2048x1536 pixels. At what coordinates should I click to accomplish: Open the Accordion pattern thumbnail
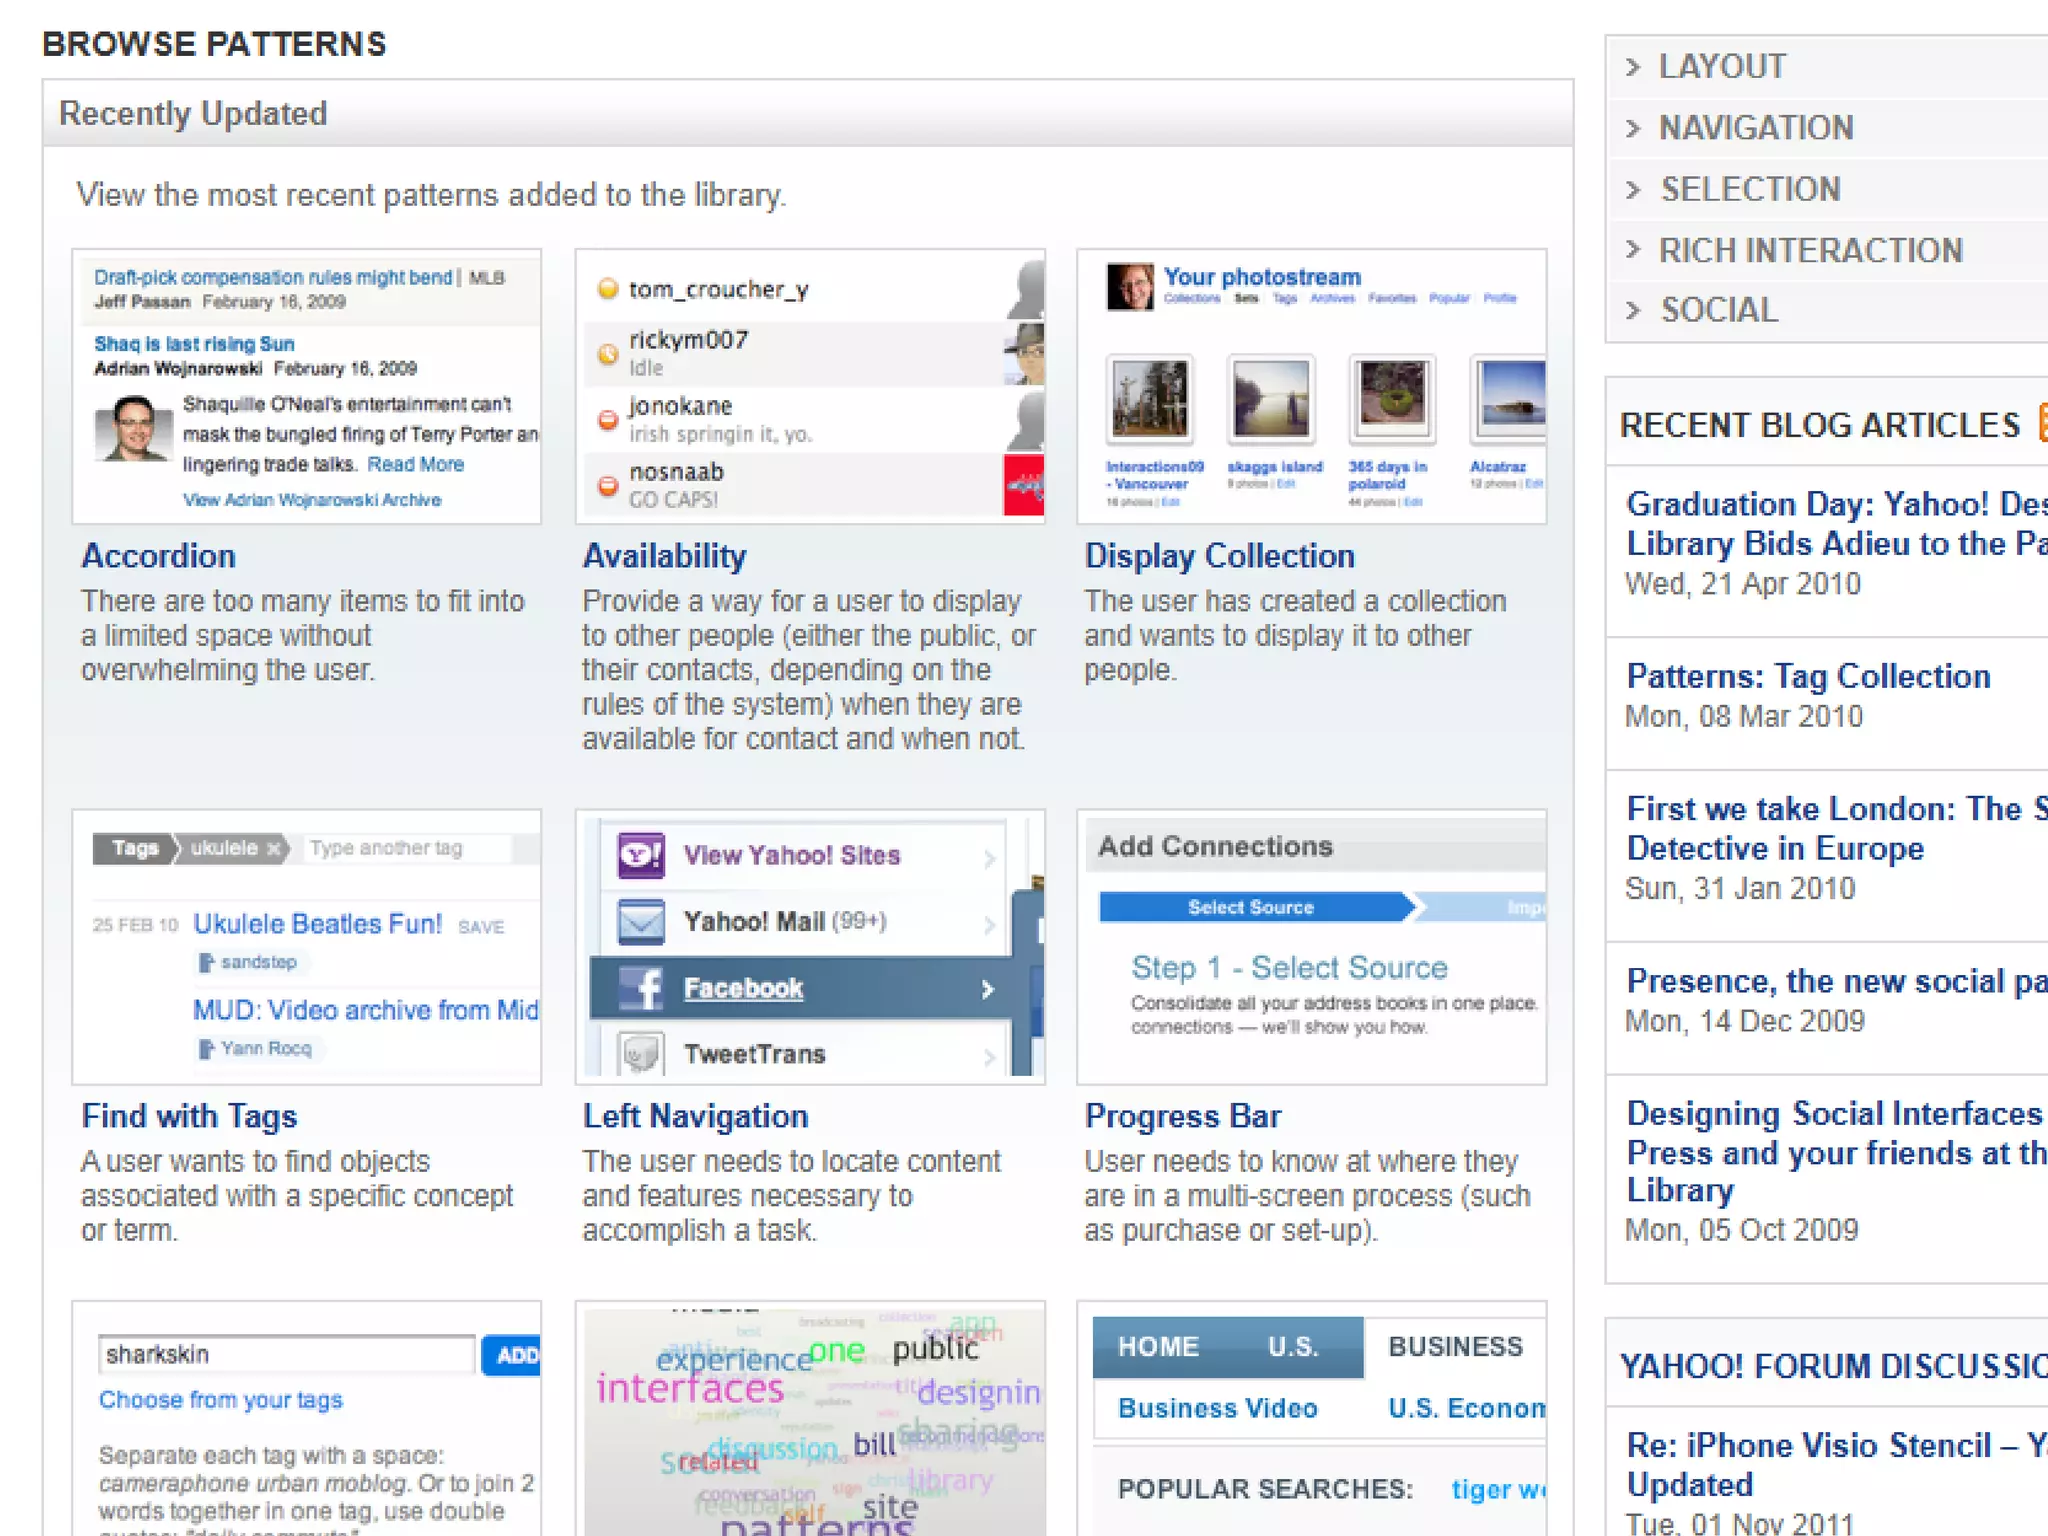(307, 387)
